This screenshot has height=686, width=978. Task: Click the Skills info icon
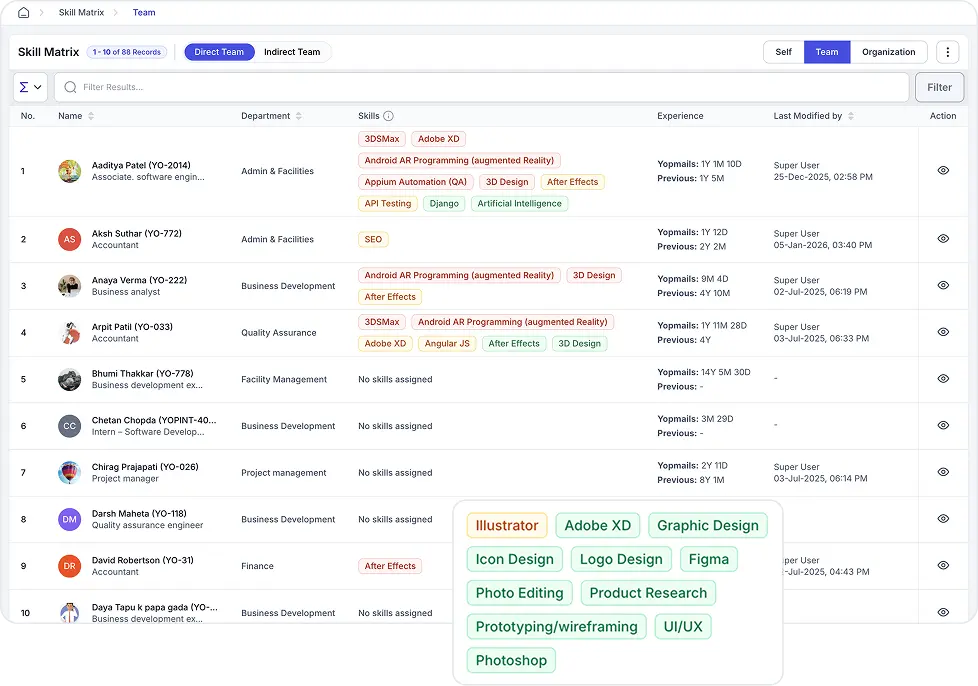[389, 116]
